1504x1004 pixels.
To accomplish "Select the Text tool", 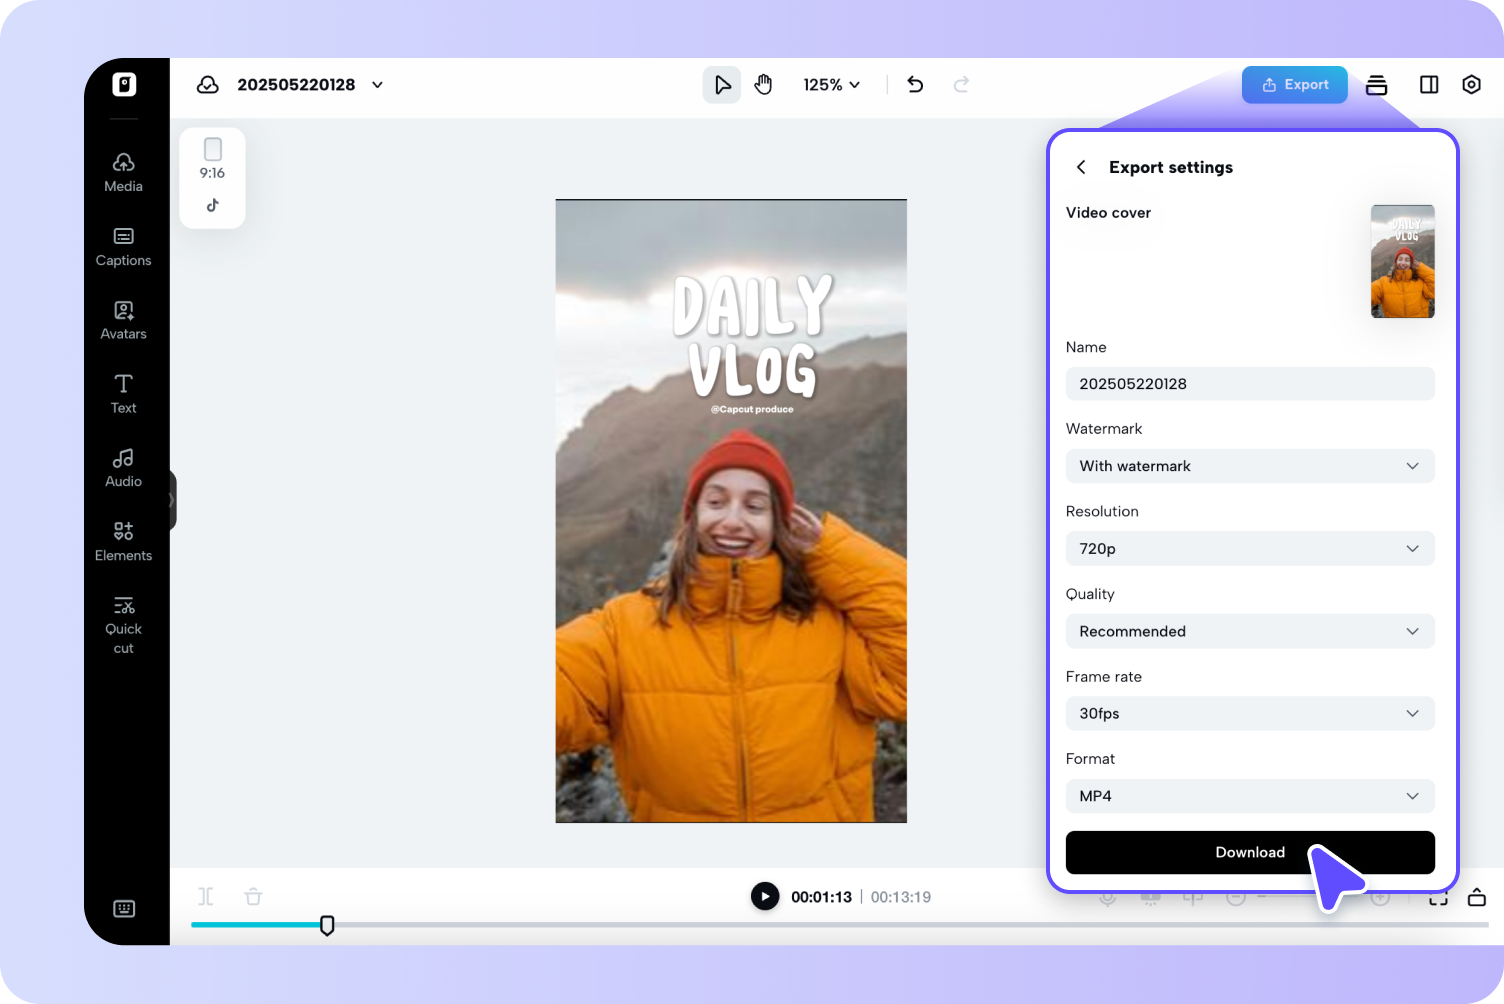I will pos(123,392).
